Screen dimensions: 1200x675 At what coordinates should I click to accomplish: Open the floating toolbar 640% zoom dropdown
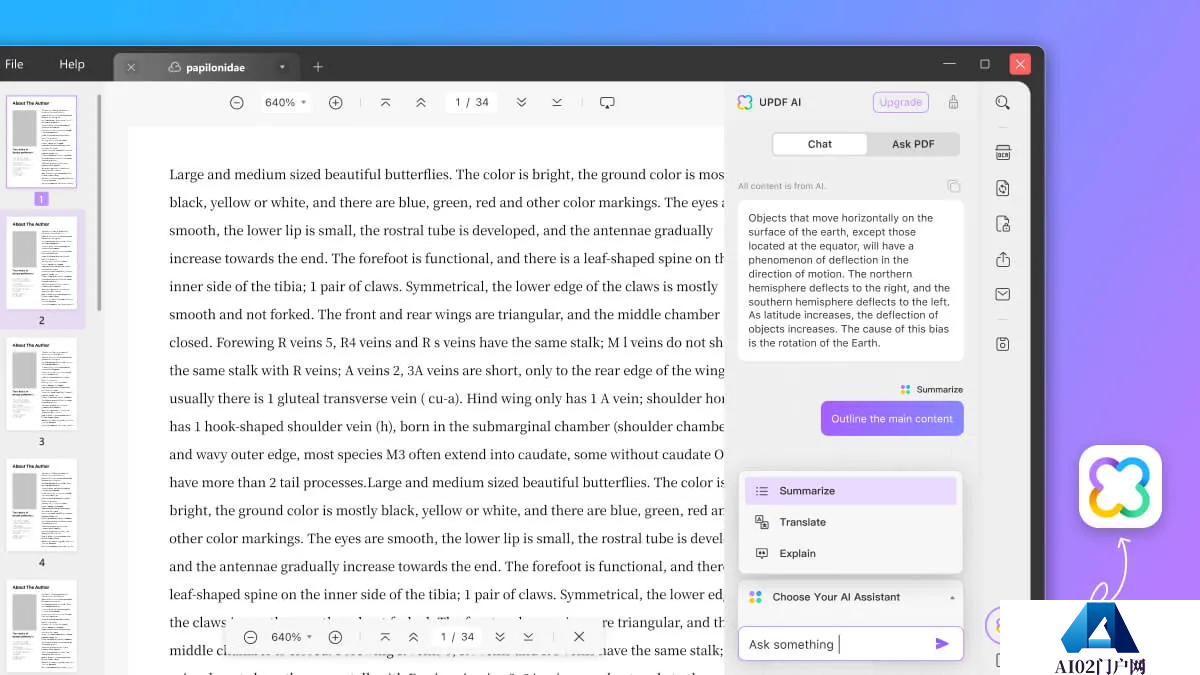pos(292,637)
